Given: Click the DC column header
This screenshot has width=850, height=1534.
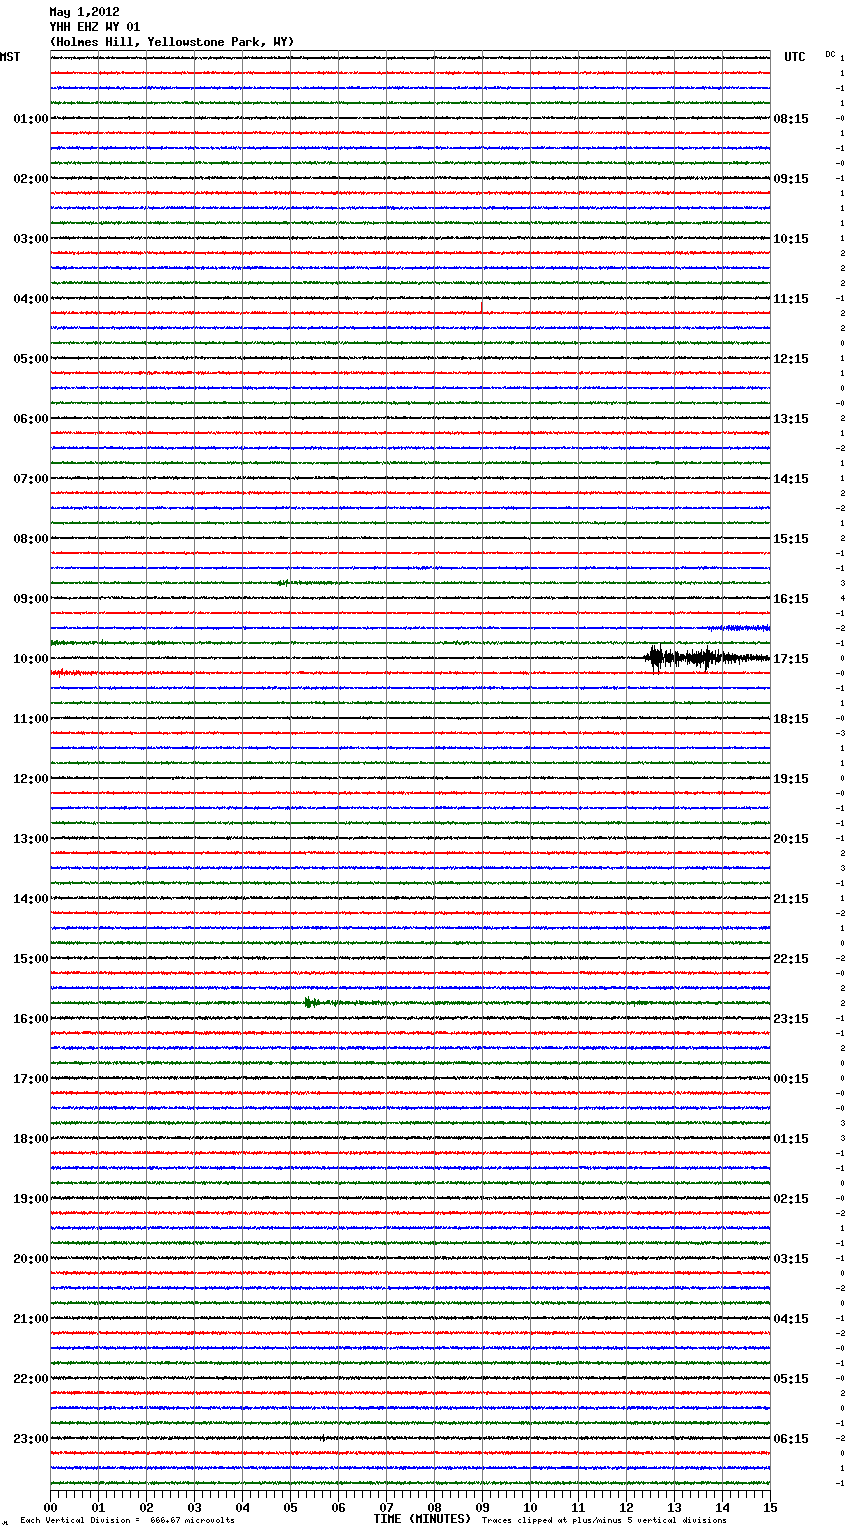Looking at the screenshot, I should [830, 54].
